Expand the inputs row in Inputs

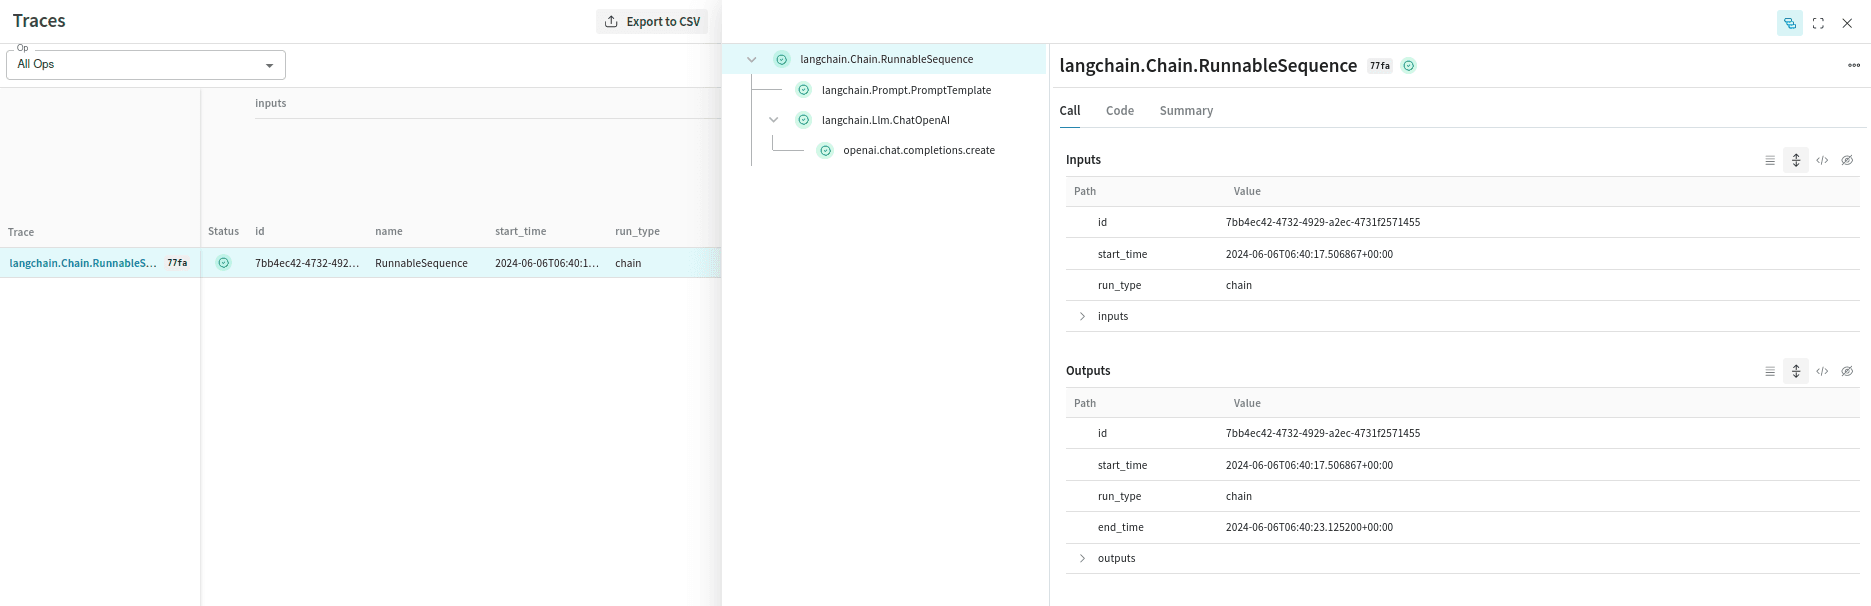click(x=1082, y=316)
